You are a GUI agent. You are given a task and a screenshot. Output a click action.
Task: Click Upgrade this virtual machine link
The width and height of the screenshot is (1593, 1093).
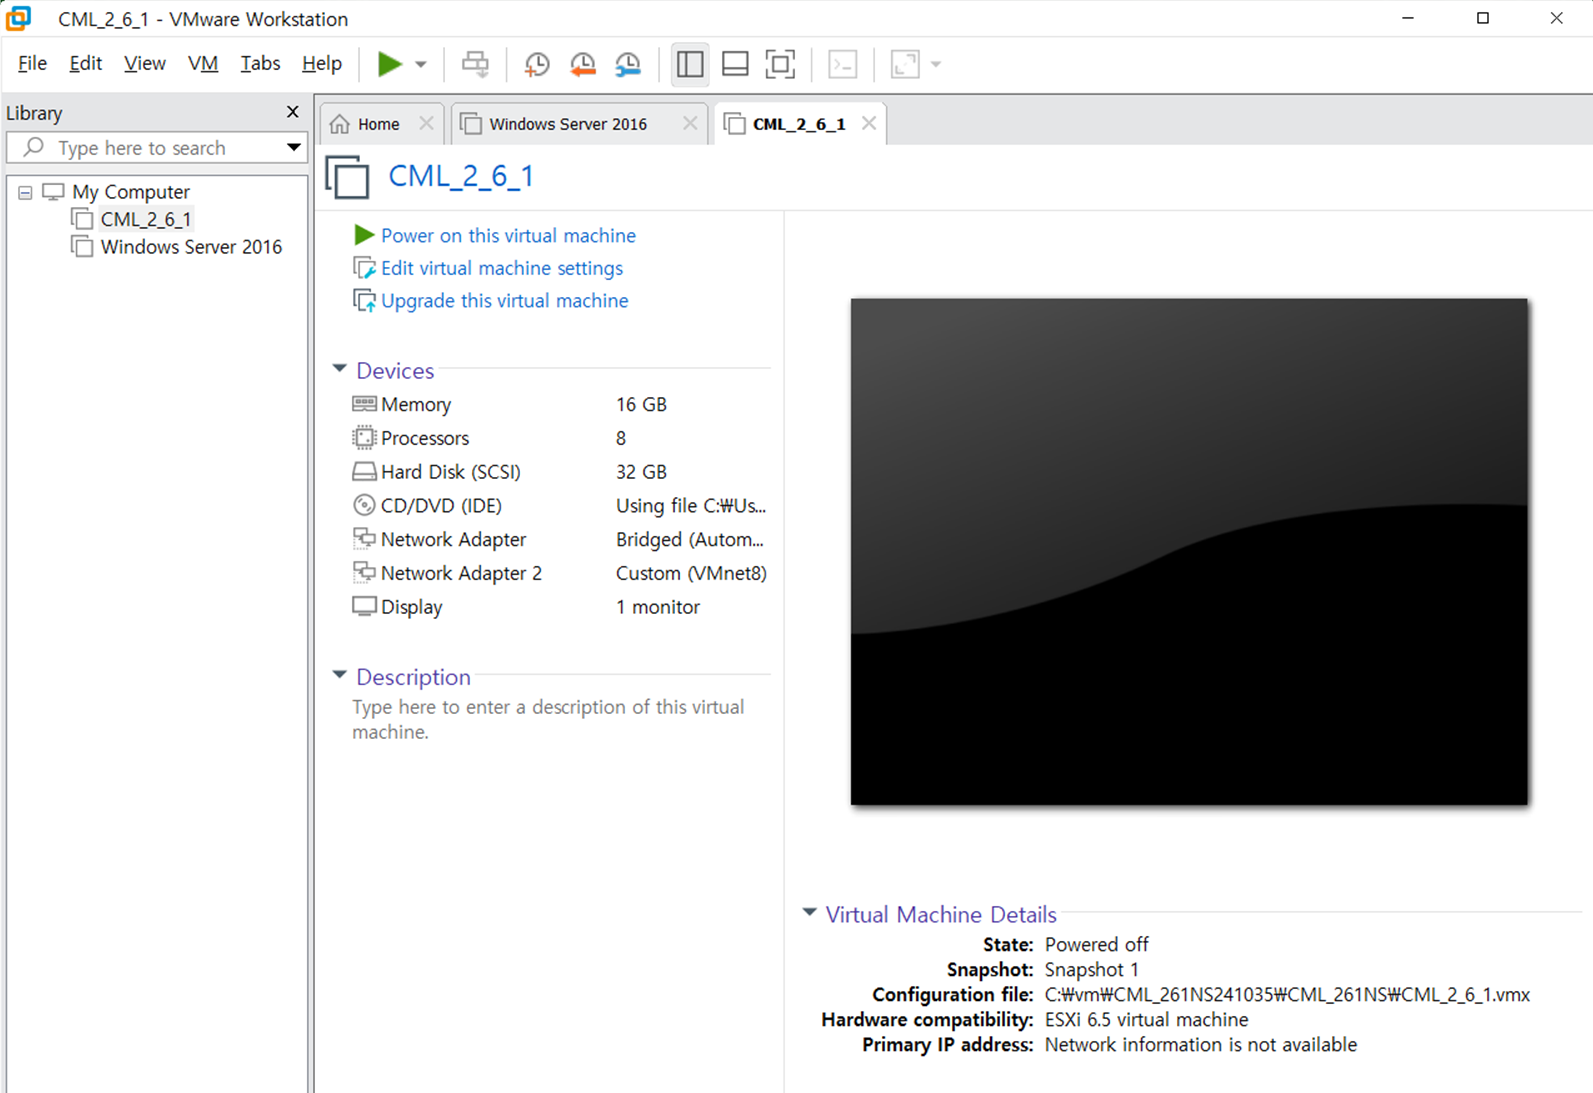point(505,301)
